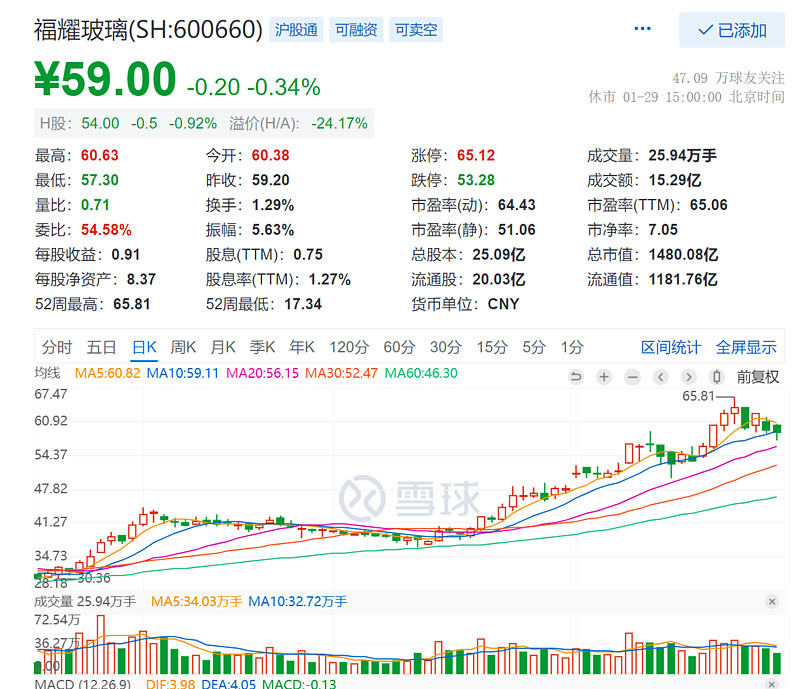Switch to the 120分 chart tab
The width and height of the screenshot is (800, 689).
(349, 348)
